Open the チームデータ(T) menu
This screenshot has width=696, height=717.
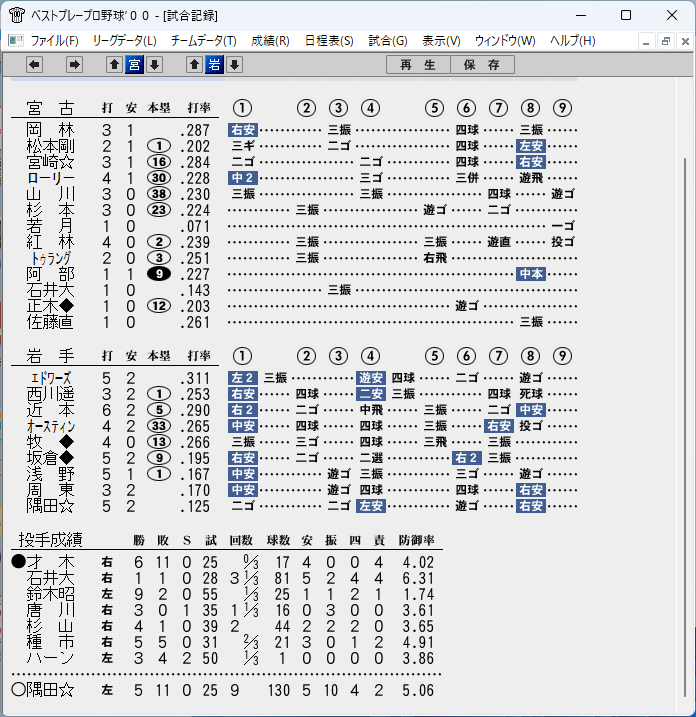203,41
